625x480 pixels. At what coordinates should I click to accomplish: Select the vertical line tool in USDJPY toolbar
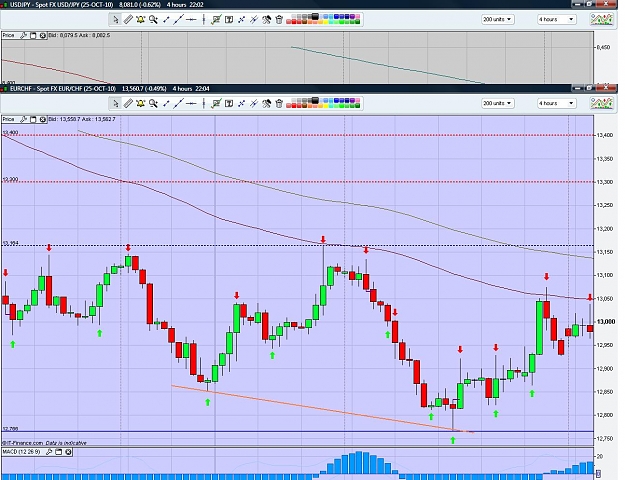(x=204, y=20)
